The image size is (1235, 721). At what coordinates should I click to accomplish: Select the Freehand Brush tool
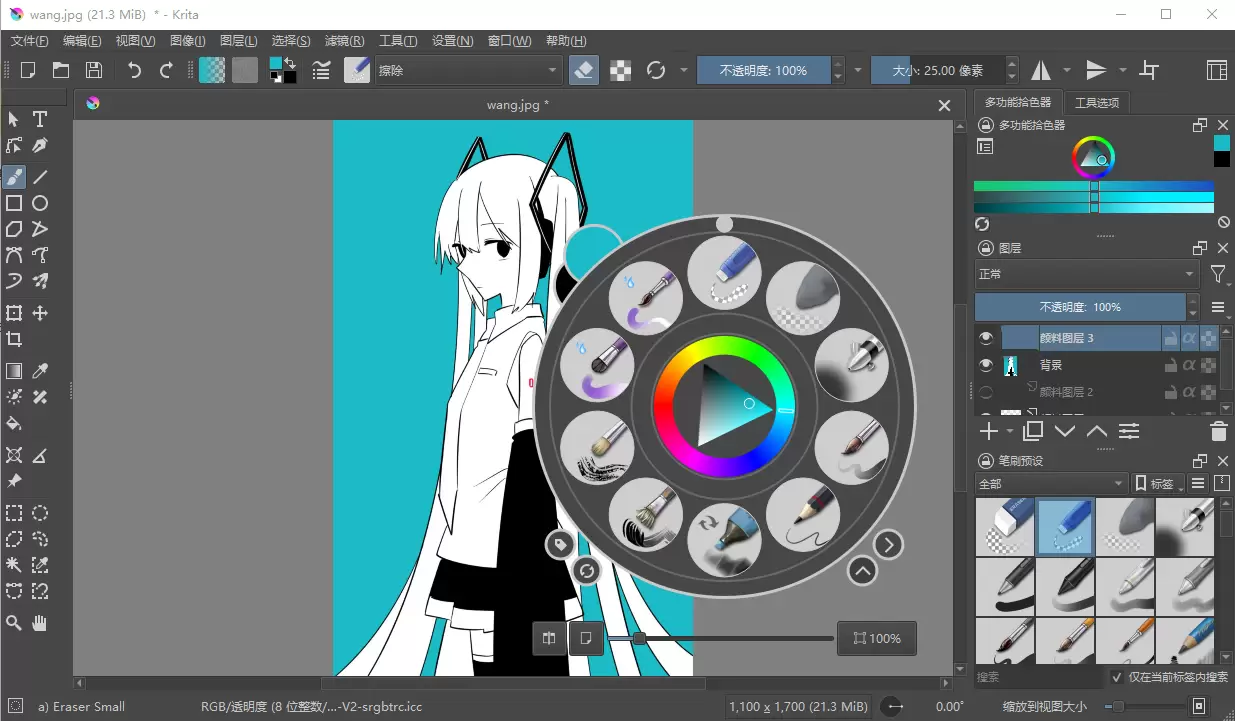click(x=14, y=177)
